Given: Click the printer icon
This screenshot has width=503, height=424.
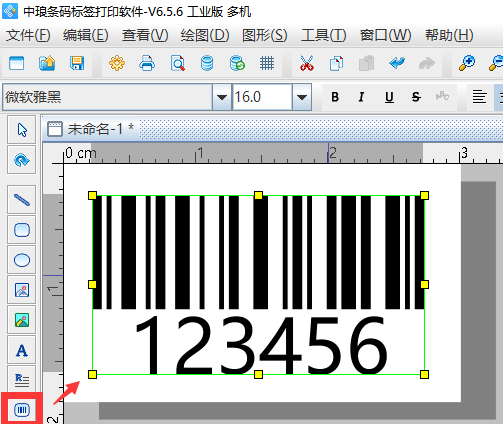Looking at the screenshot, I should click(147, 63).
